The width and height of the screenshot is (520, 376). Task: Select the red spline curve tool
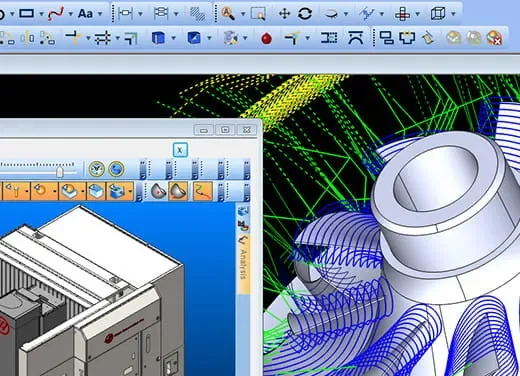[x=56, y=14]
